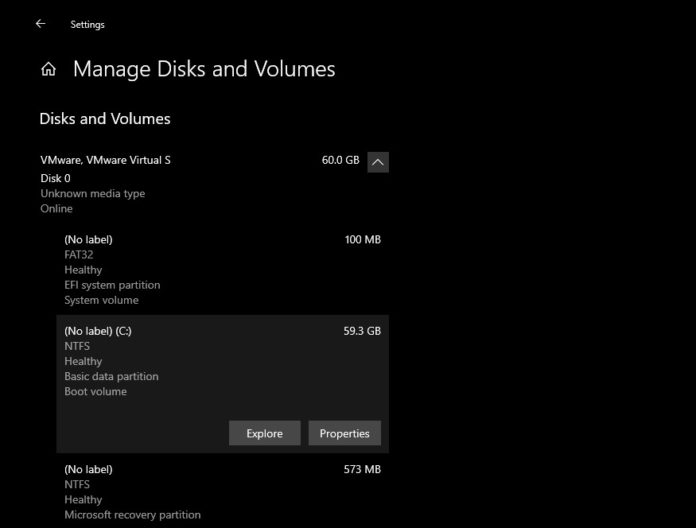Viewport: 696px width, 528px height.
Task: Go to Settings home via house icon
Action: [x=48, y=70]
